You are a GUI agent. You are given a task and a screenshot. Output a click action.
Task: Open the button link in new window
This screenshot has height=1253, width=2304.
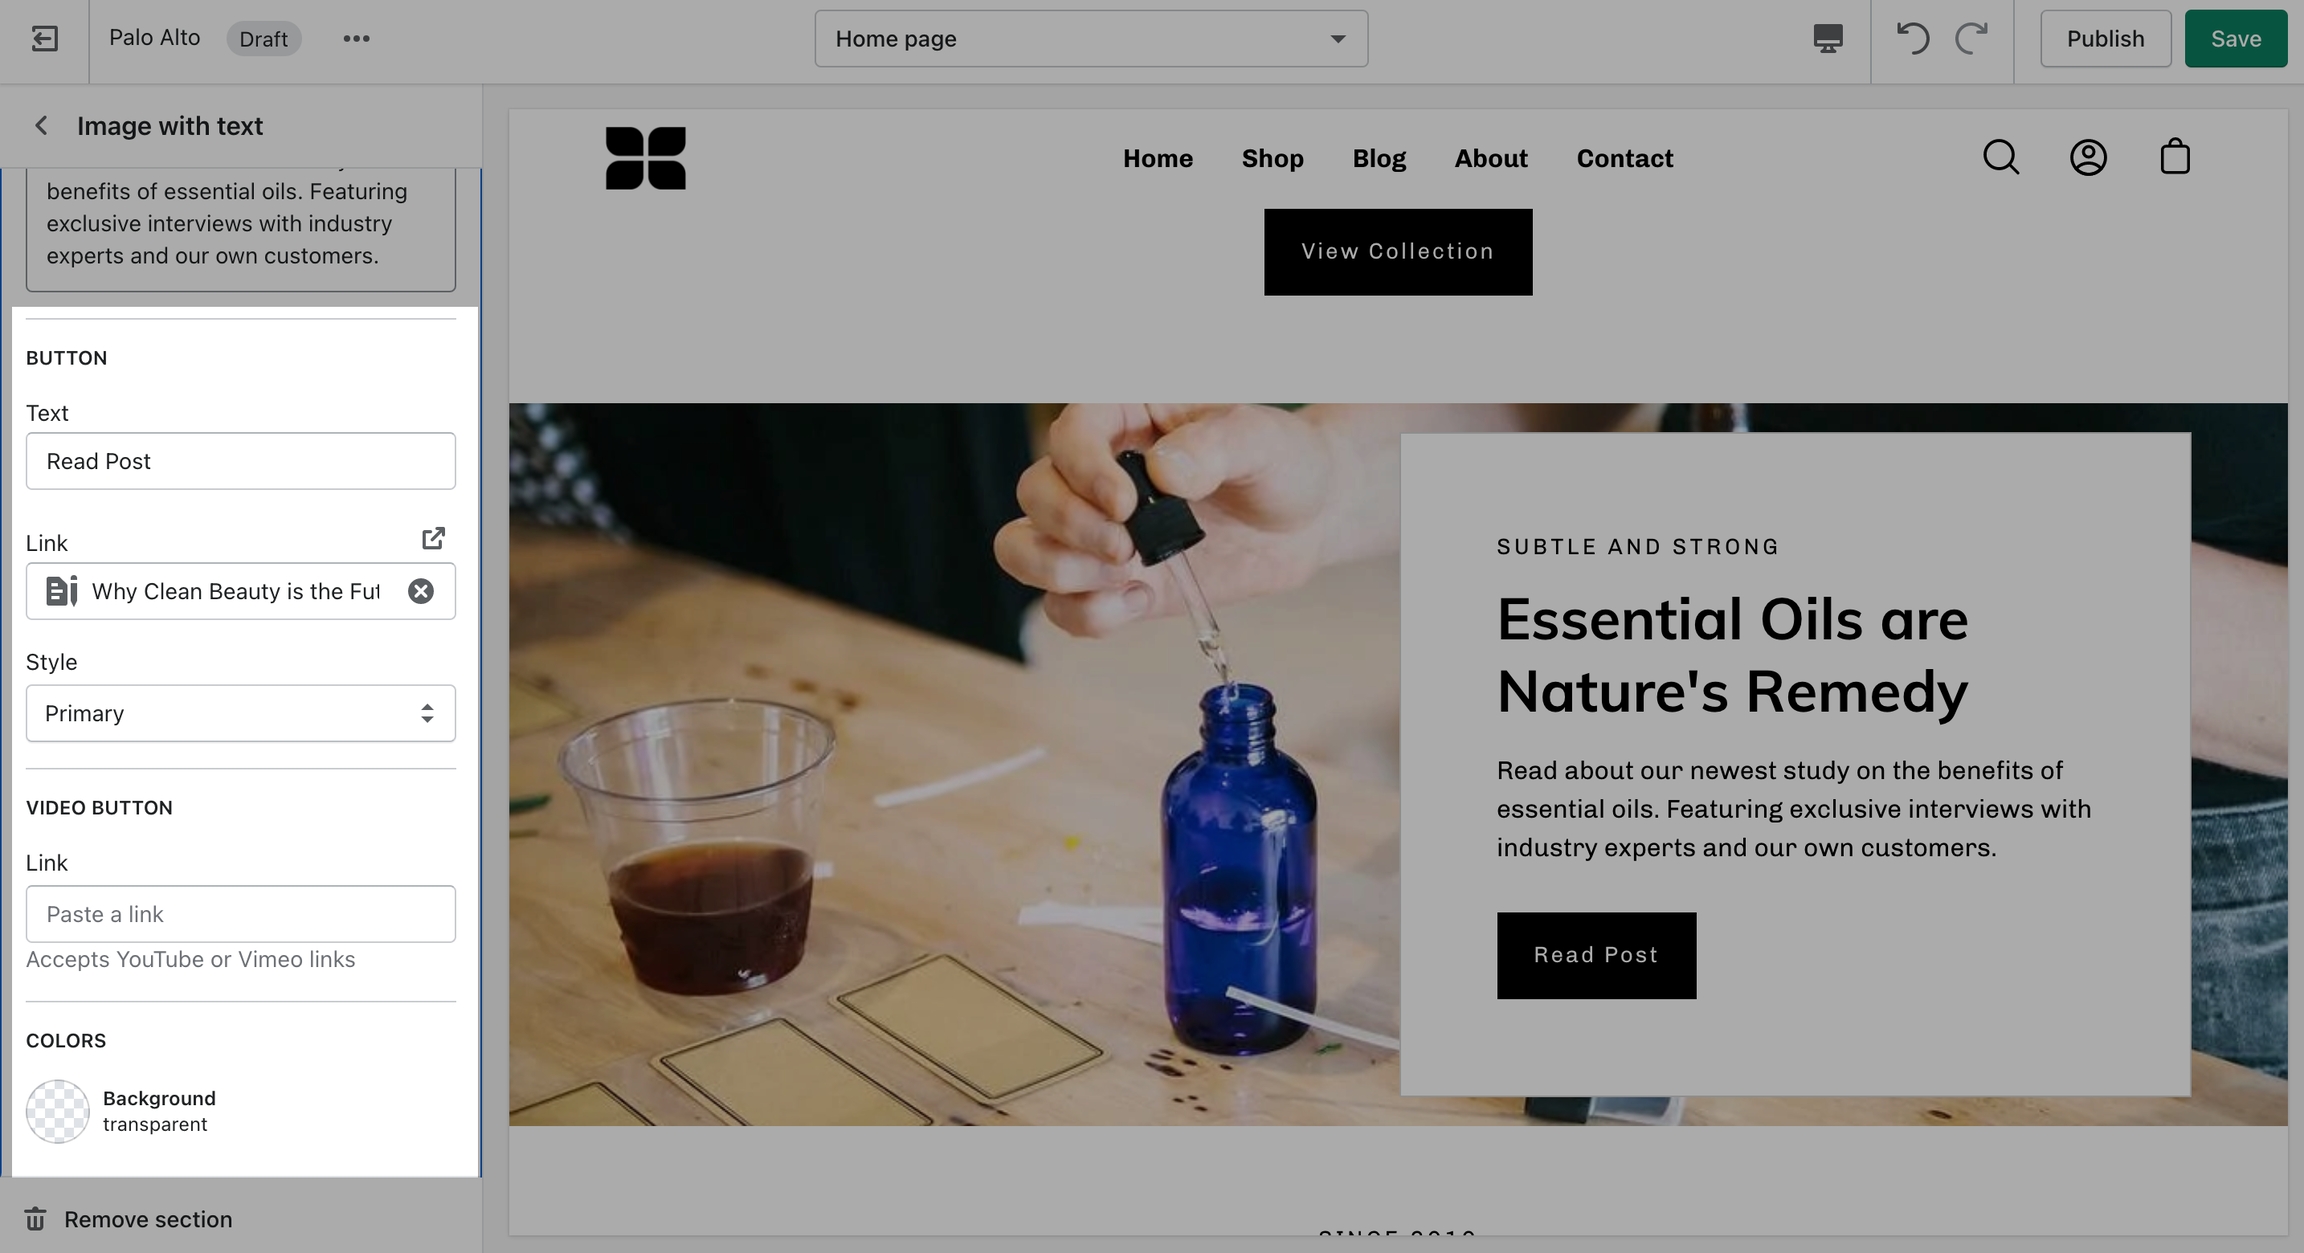(433, 538)
